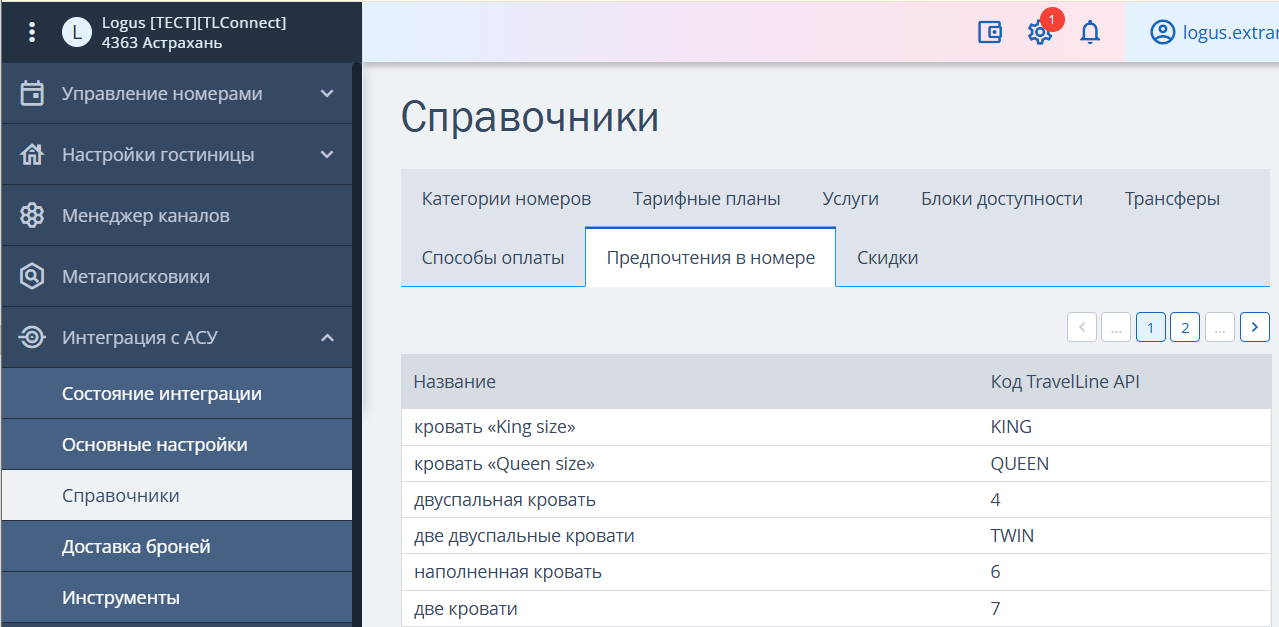Image resolution: width=1279 pixels, height=627 pixels.
Task: Click the Настройки гостиницы house icon
Action: click(32, 155)
